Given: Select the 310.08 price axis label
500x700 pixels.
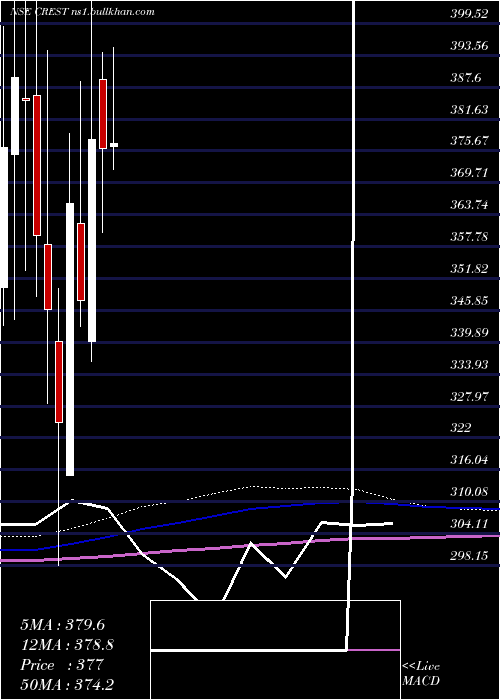Looking at the screenshot, I should click(469, 492).
